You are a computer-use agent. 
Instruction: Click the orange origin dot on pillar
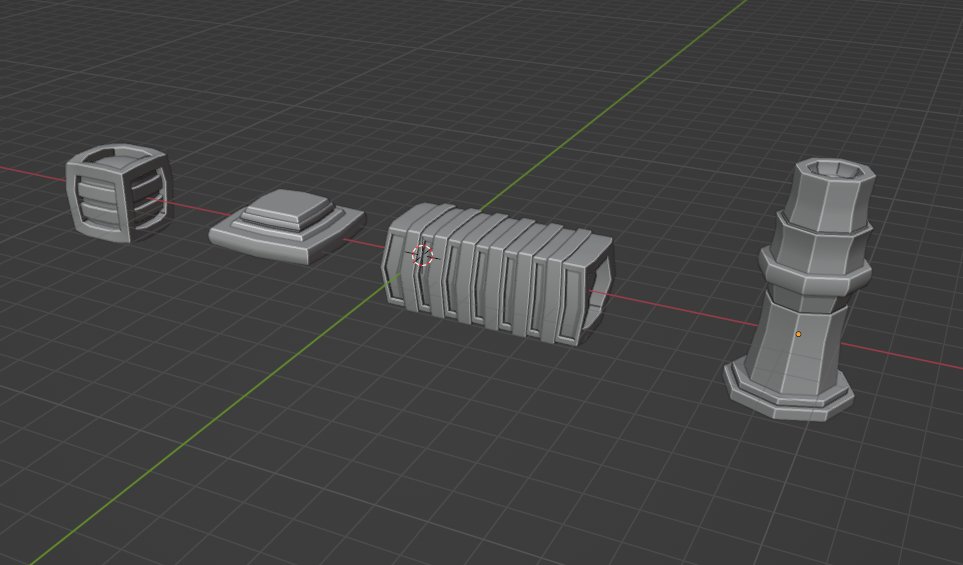click(798, 334)
